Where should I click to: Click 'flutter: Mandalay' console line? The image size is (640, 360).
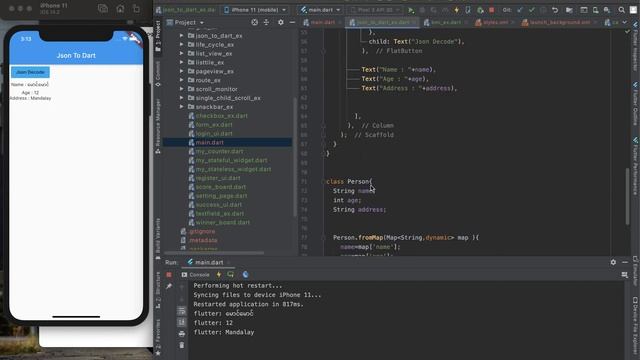[x=224, y=332]
